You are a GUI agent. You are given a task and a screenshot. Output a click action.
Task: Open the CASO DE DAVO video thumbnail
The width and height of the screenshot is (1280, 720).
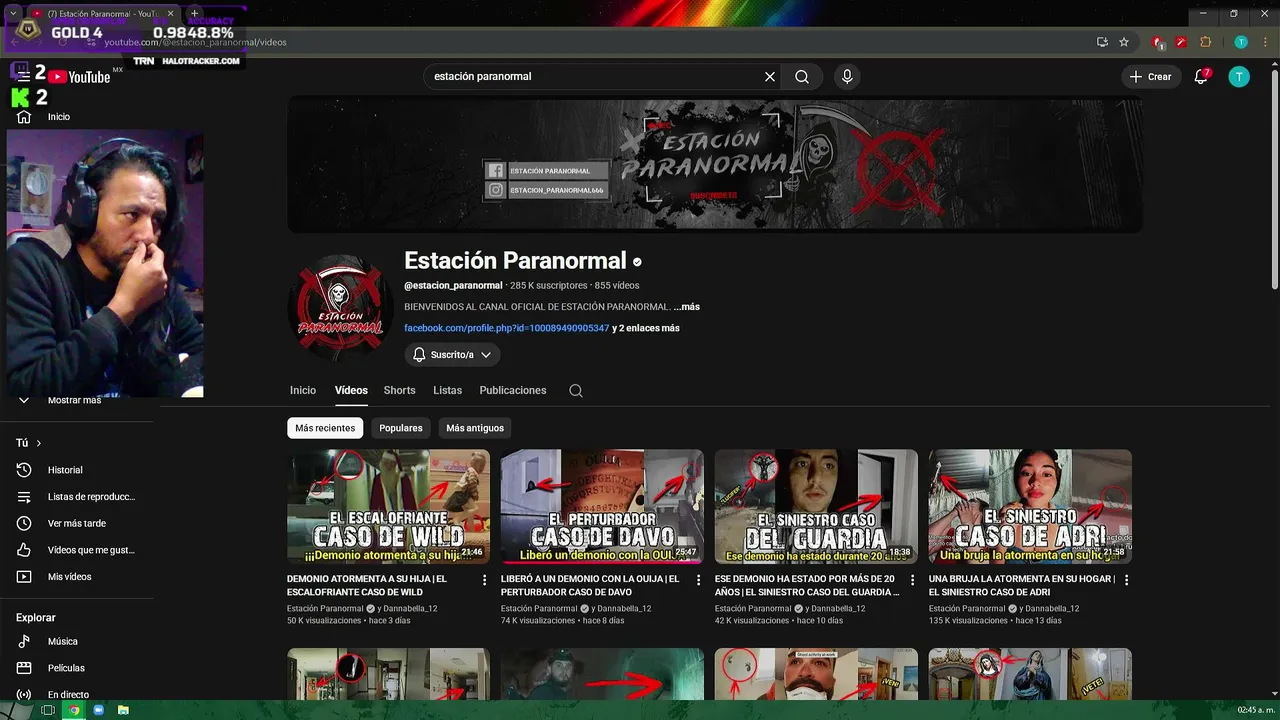[x=602, y=506]
